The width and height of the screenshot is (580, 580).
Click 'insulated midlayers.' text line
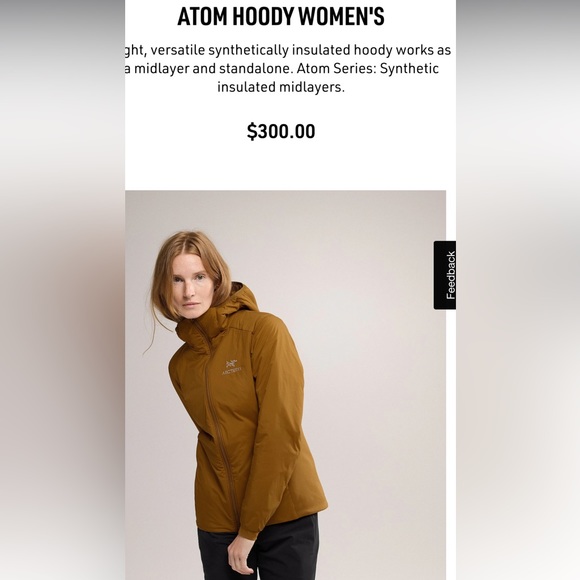pos(281,87)
